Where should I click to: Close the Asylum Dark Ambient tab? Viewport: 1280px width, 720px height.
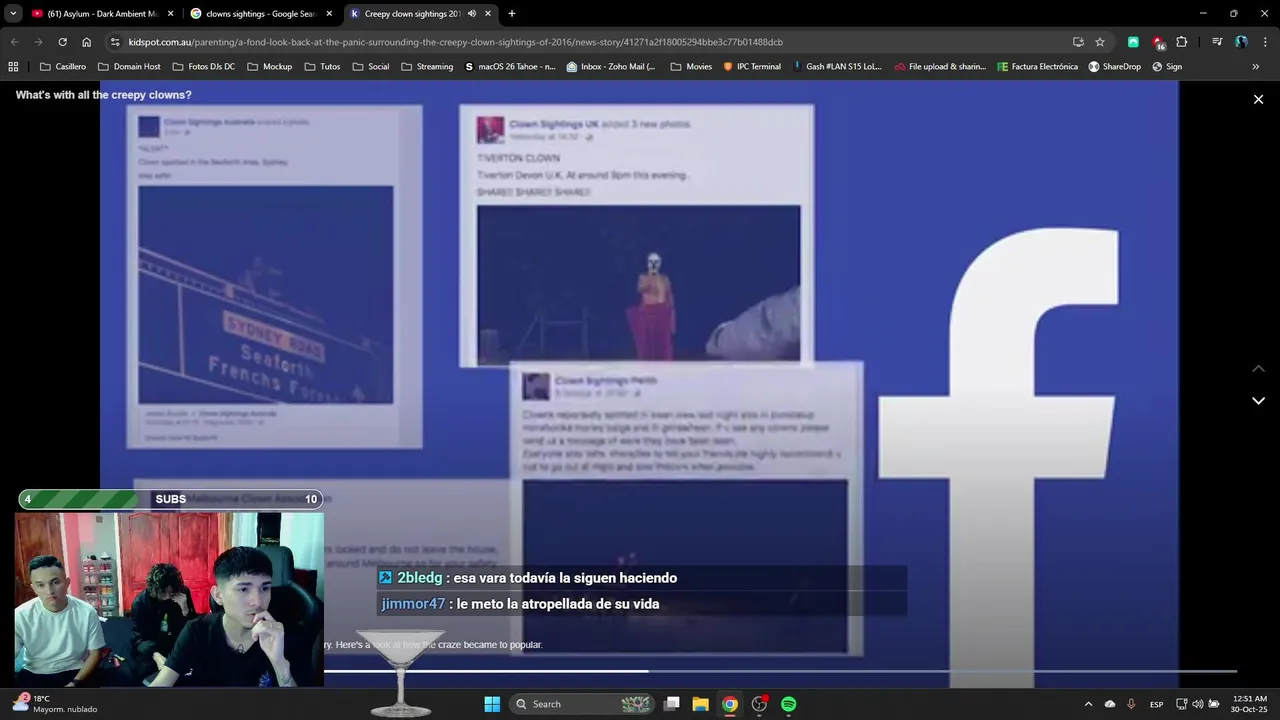pyautogui.click(x=170, y=14)
